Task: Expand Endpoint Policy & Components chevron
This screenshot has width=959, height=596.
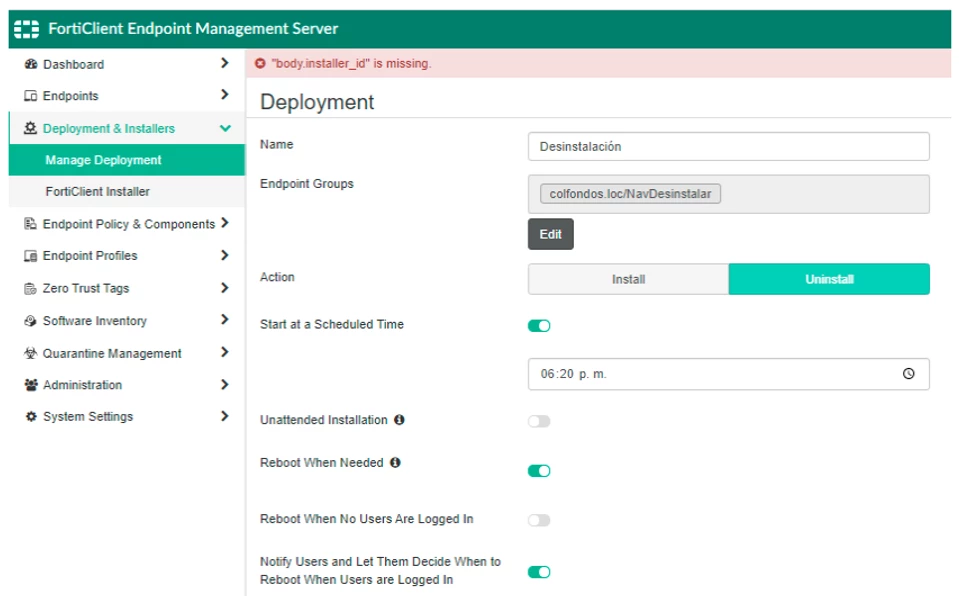Action: pos(224,223)
